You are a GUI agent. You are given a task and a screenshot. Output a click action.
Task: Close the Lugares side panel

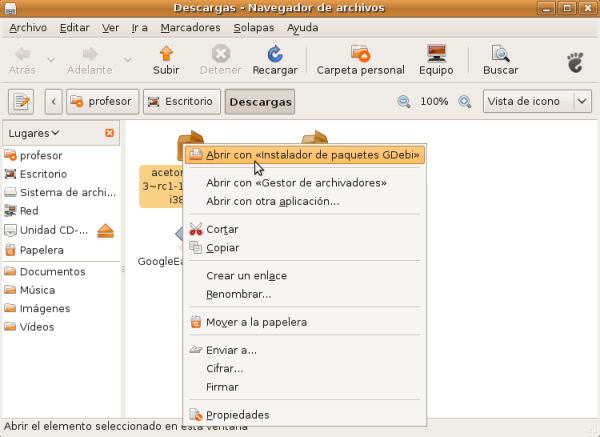[x=109, y=133]
